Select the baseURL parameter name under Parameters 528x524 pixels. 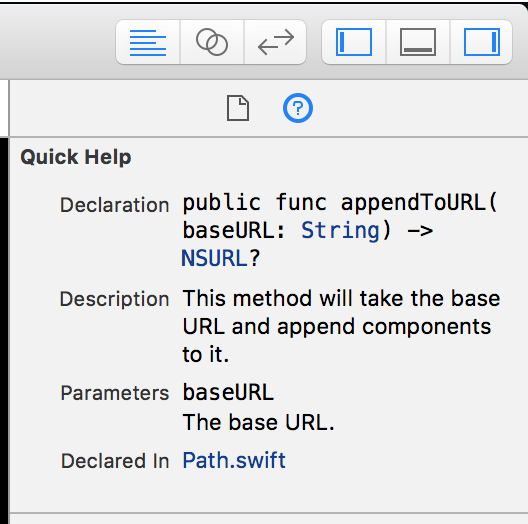[228, 392]
